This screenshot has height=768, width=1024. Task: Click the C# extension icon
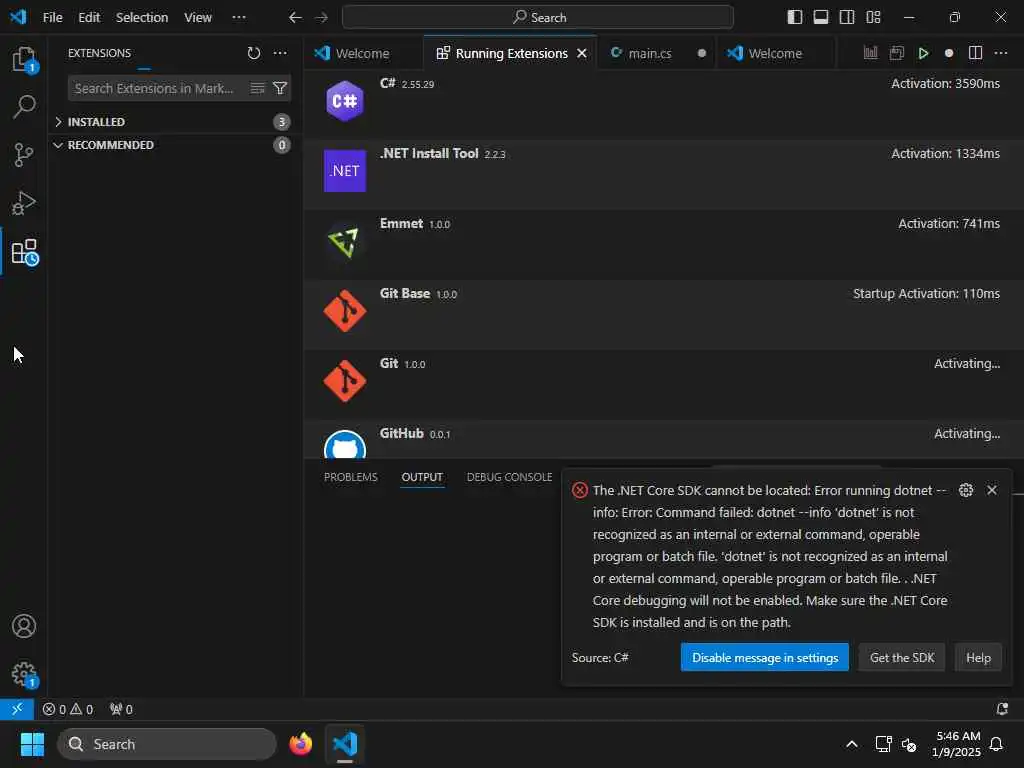345,101
